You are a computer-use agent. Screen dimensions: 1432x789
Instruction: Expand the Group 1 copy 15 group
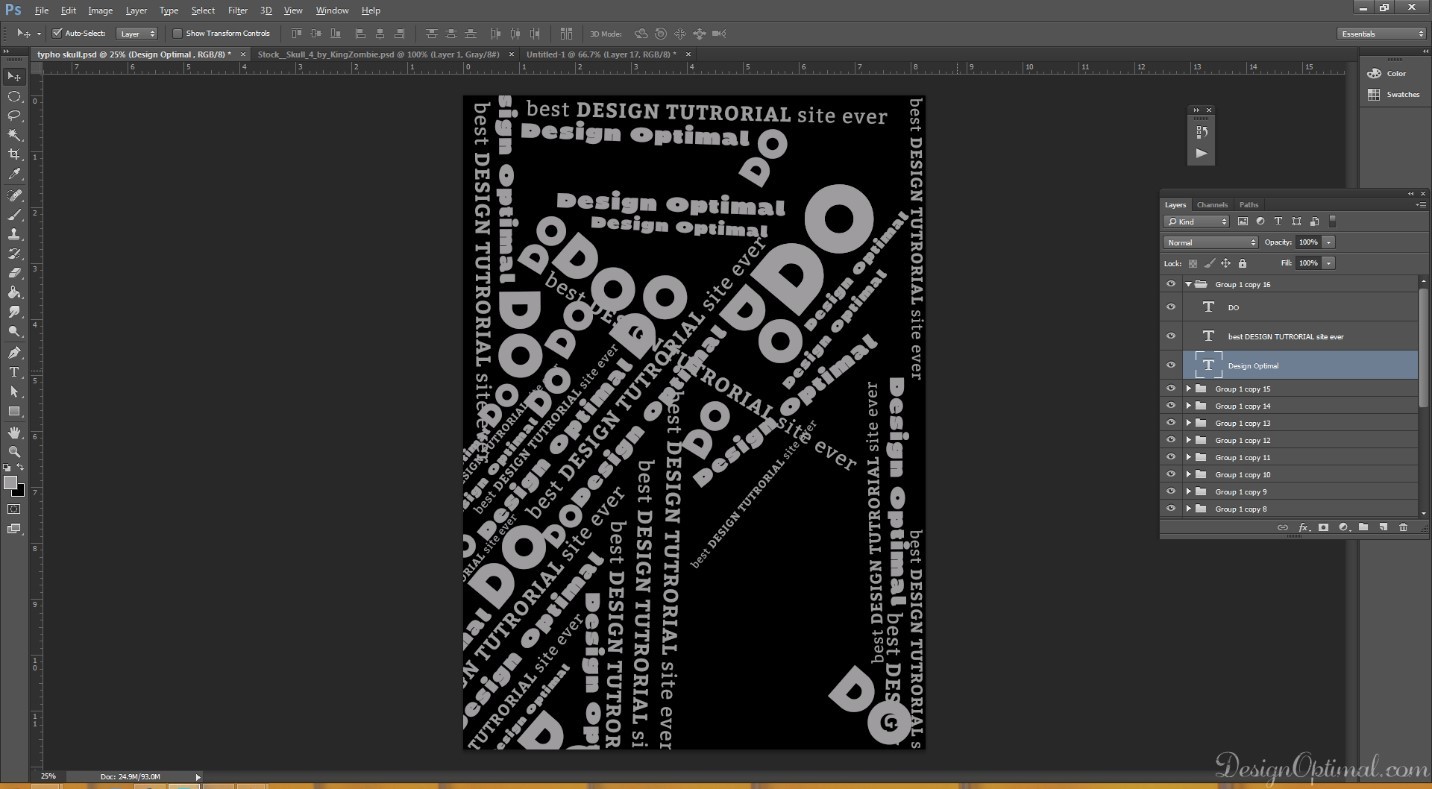1188,389
